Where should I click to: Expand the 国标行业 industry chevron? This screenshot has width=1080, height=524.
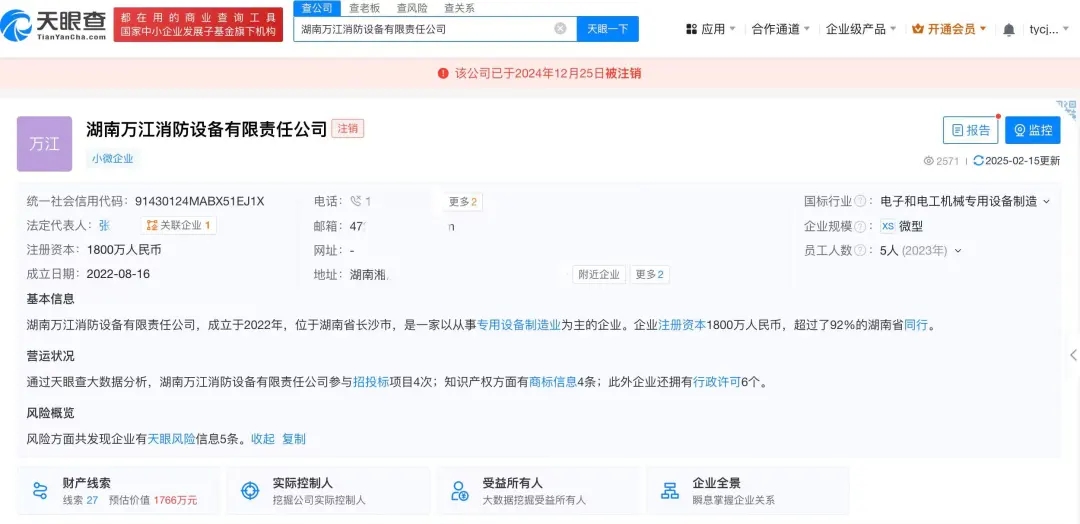point(1047,202)
